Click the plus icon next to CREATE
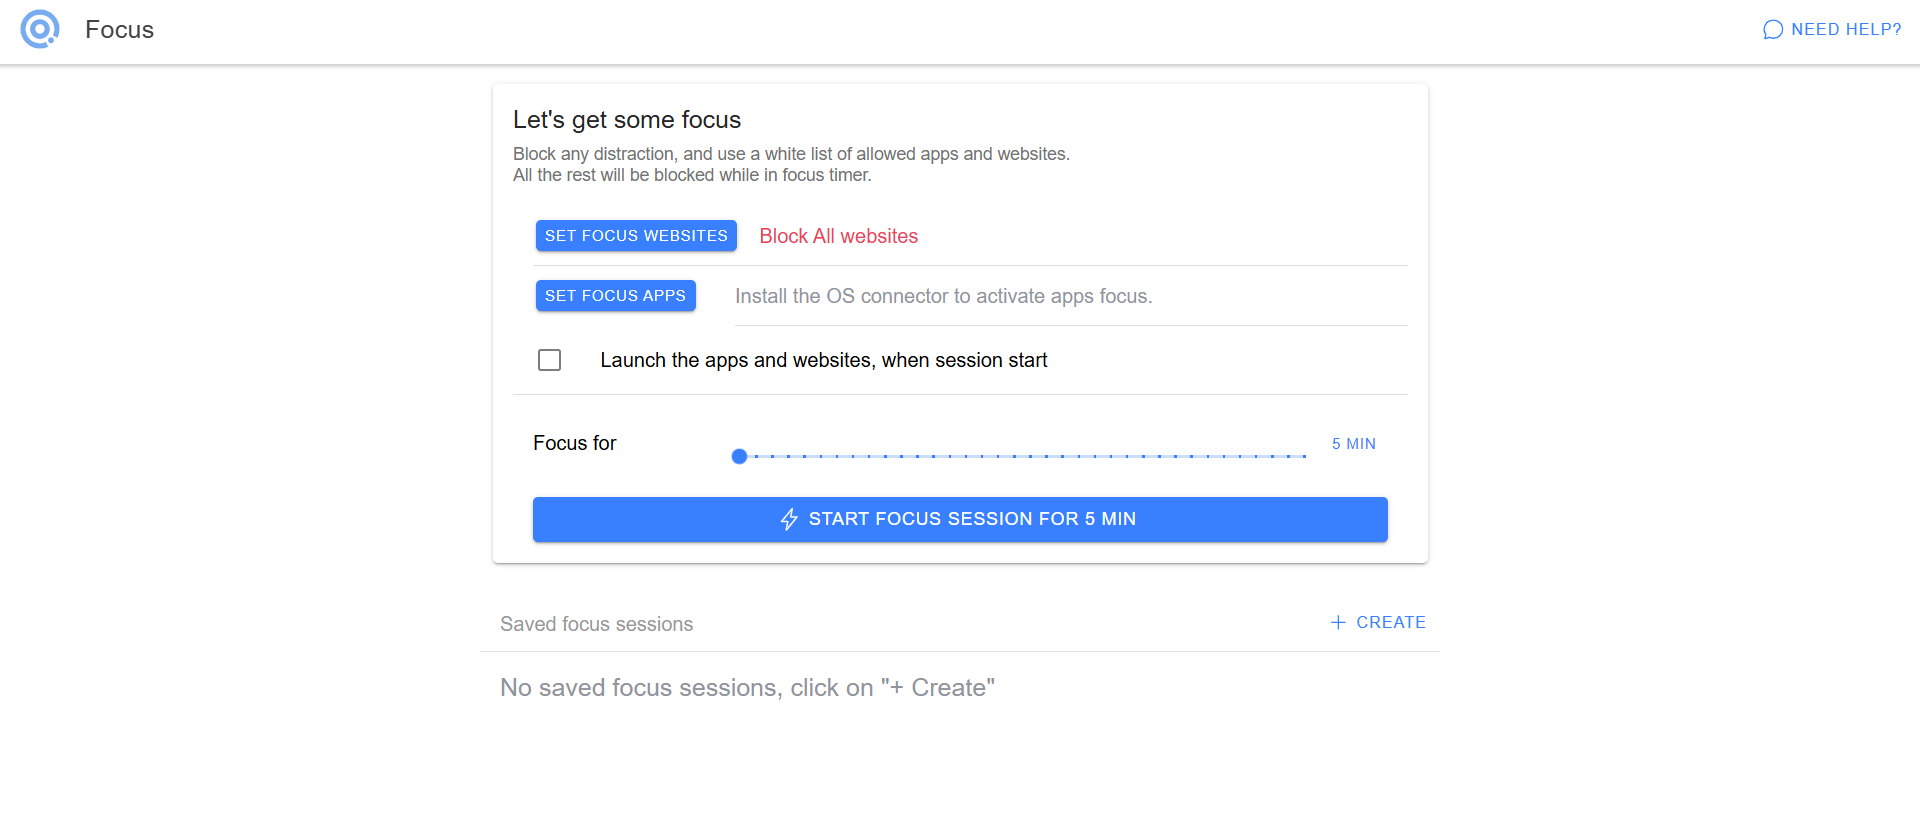The height and width of the screenshot is (832, 1920). click(1338, 622)
